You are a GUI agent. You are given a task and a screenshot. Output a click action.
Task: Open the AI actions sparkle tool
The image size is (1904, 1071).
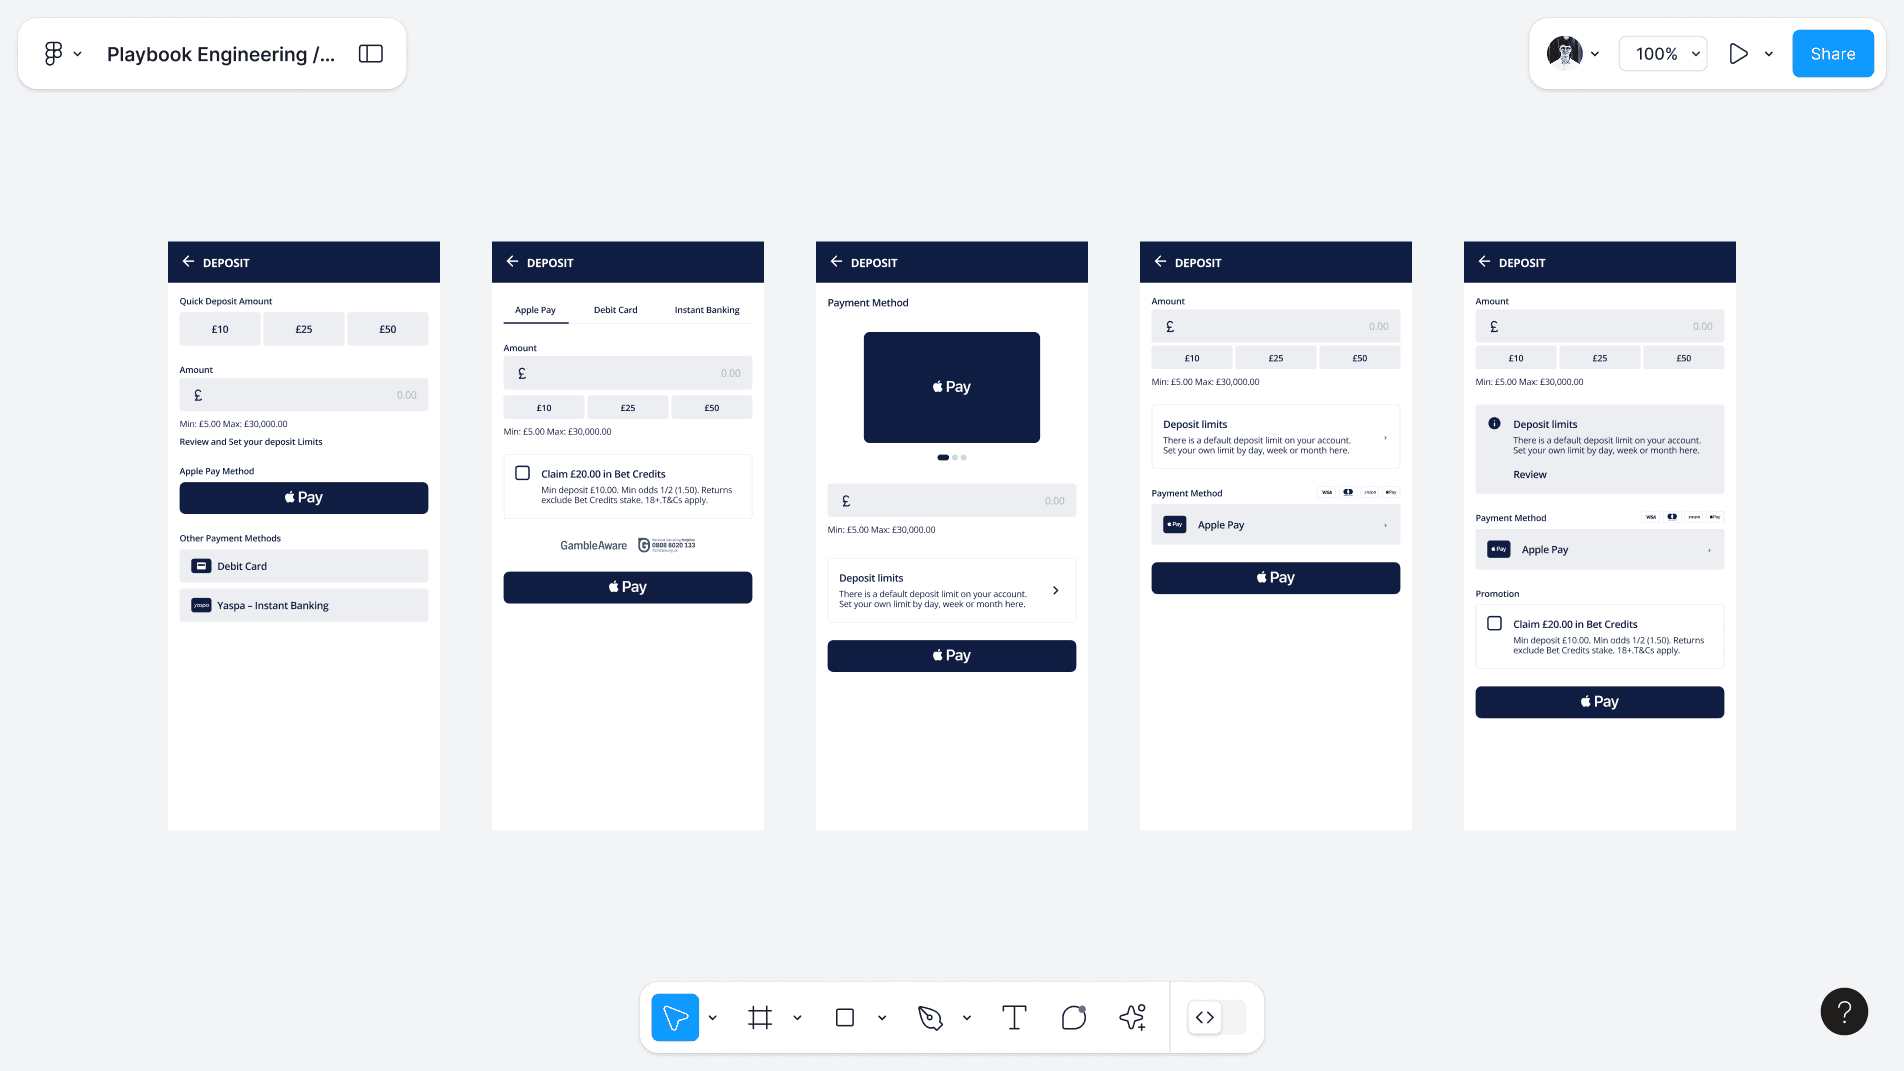click(x=1133, y=1017)
